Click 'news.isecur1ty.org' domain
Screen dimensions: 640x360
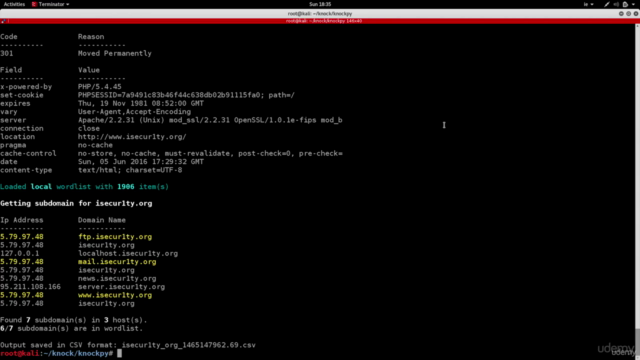(x=117, y=279)
